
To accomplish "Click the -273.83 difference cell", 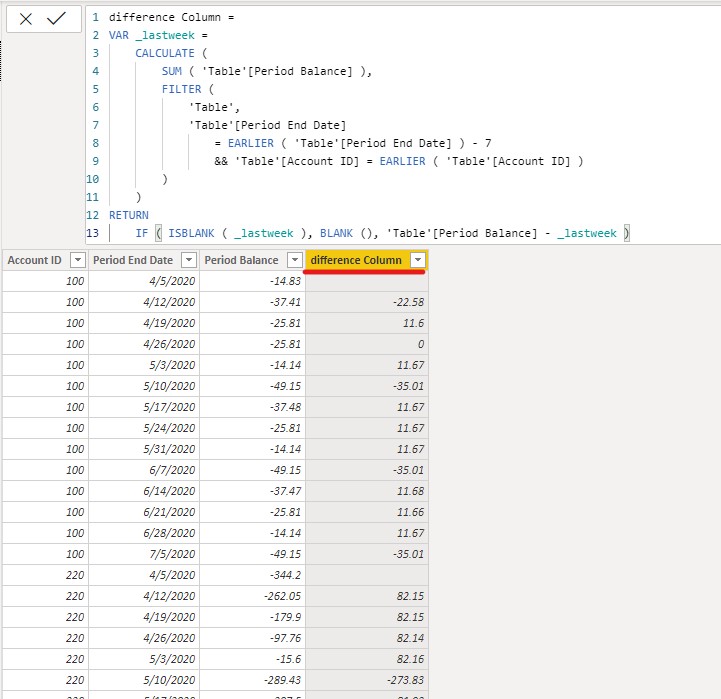I will click(x=367, y=680).
